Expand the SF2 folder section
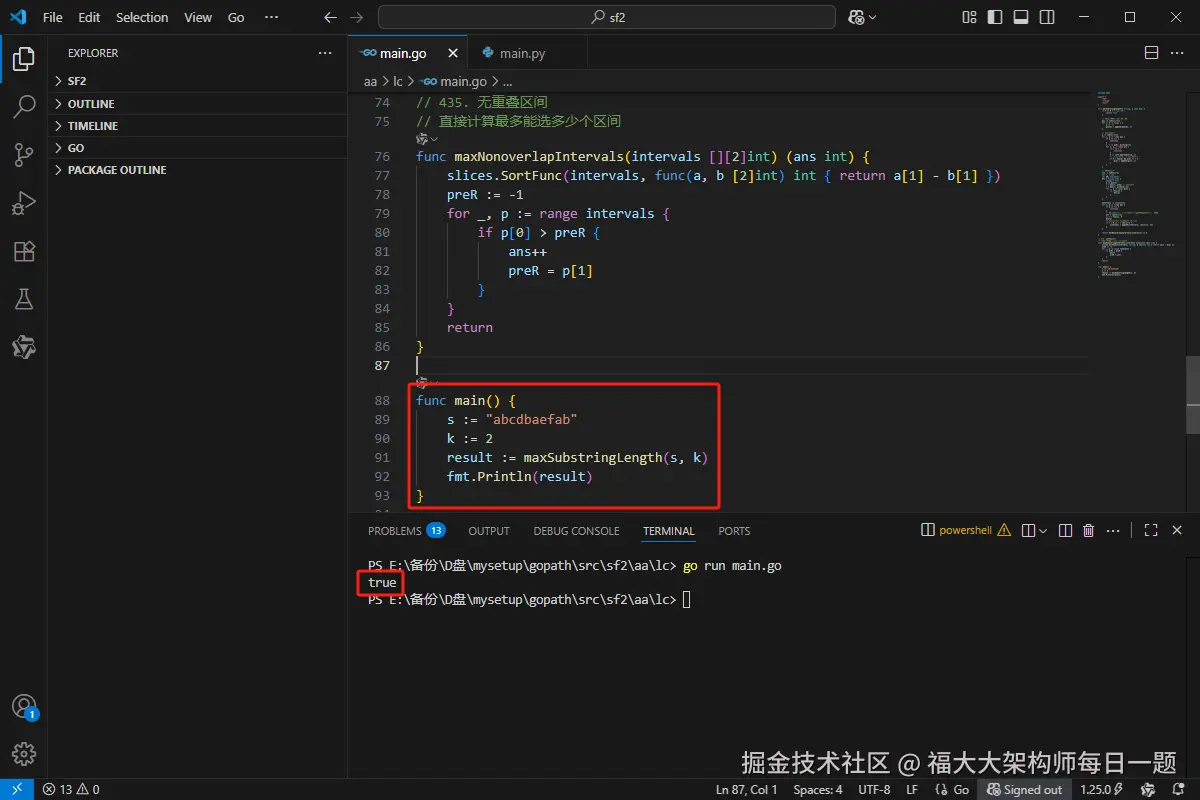Screen dimensions: 1200x800 197,81
